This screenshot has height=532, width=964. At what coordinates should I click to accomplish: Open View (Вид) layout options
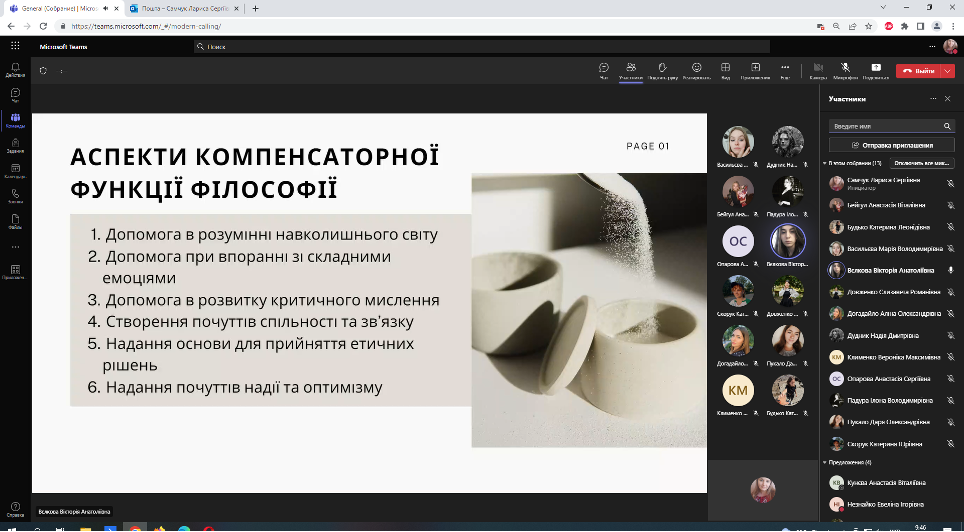tap(725, 71)
